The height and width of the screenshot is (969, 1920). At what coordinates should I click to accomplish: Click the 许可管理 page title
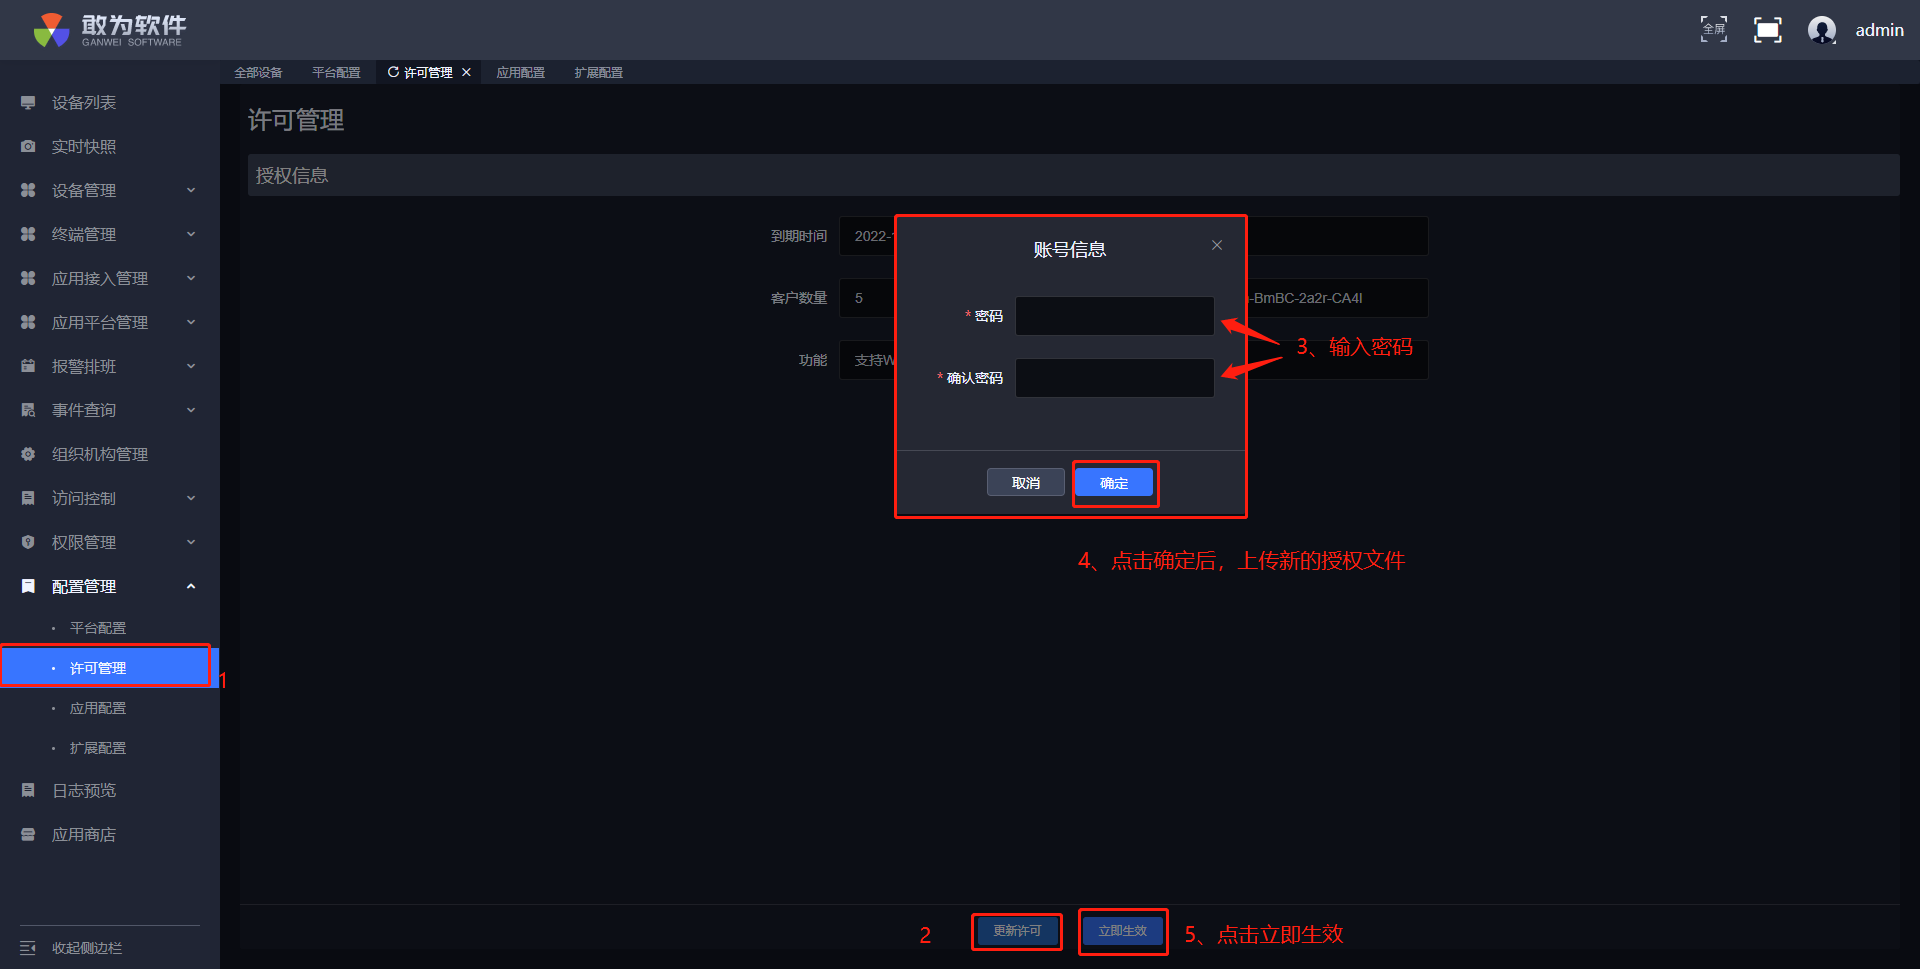coord(296,120)
